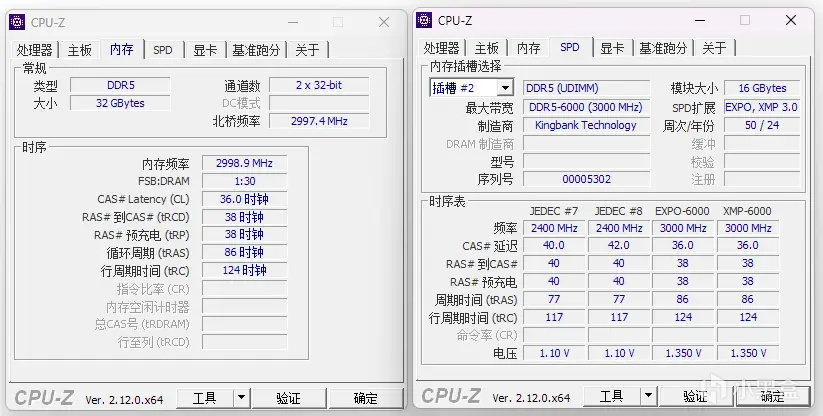Click the JEDEC #7 column header

(x=554, y=211)
